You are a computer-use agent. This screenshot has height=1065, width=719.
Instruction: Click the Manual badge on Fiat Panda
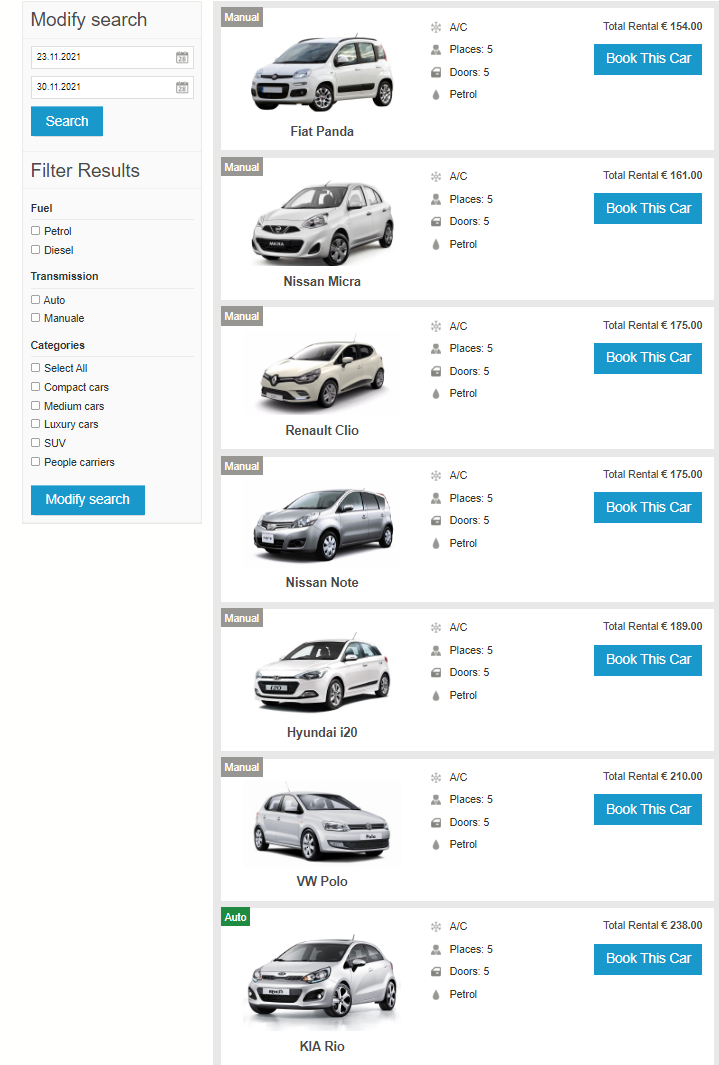pos(242,18)
